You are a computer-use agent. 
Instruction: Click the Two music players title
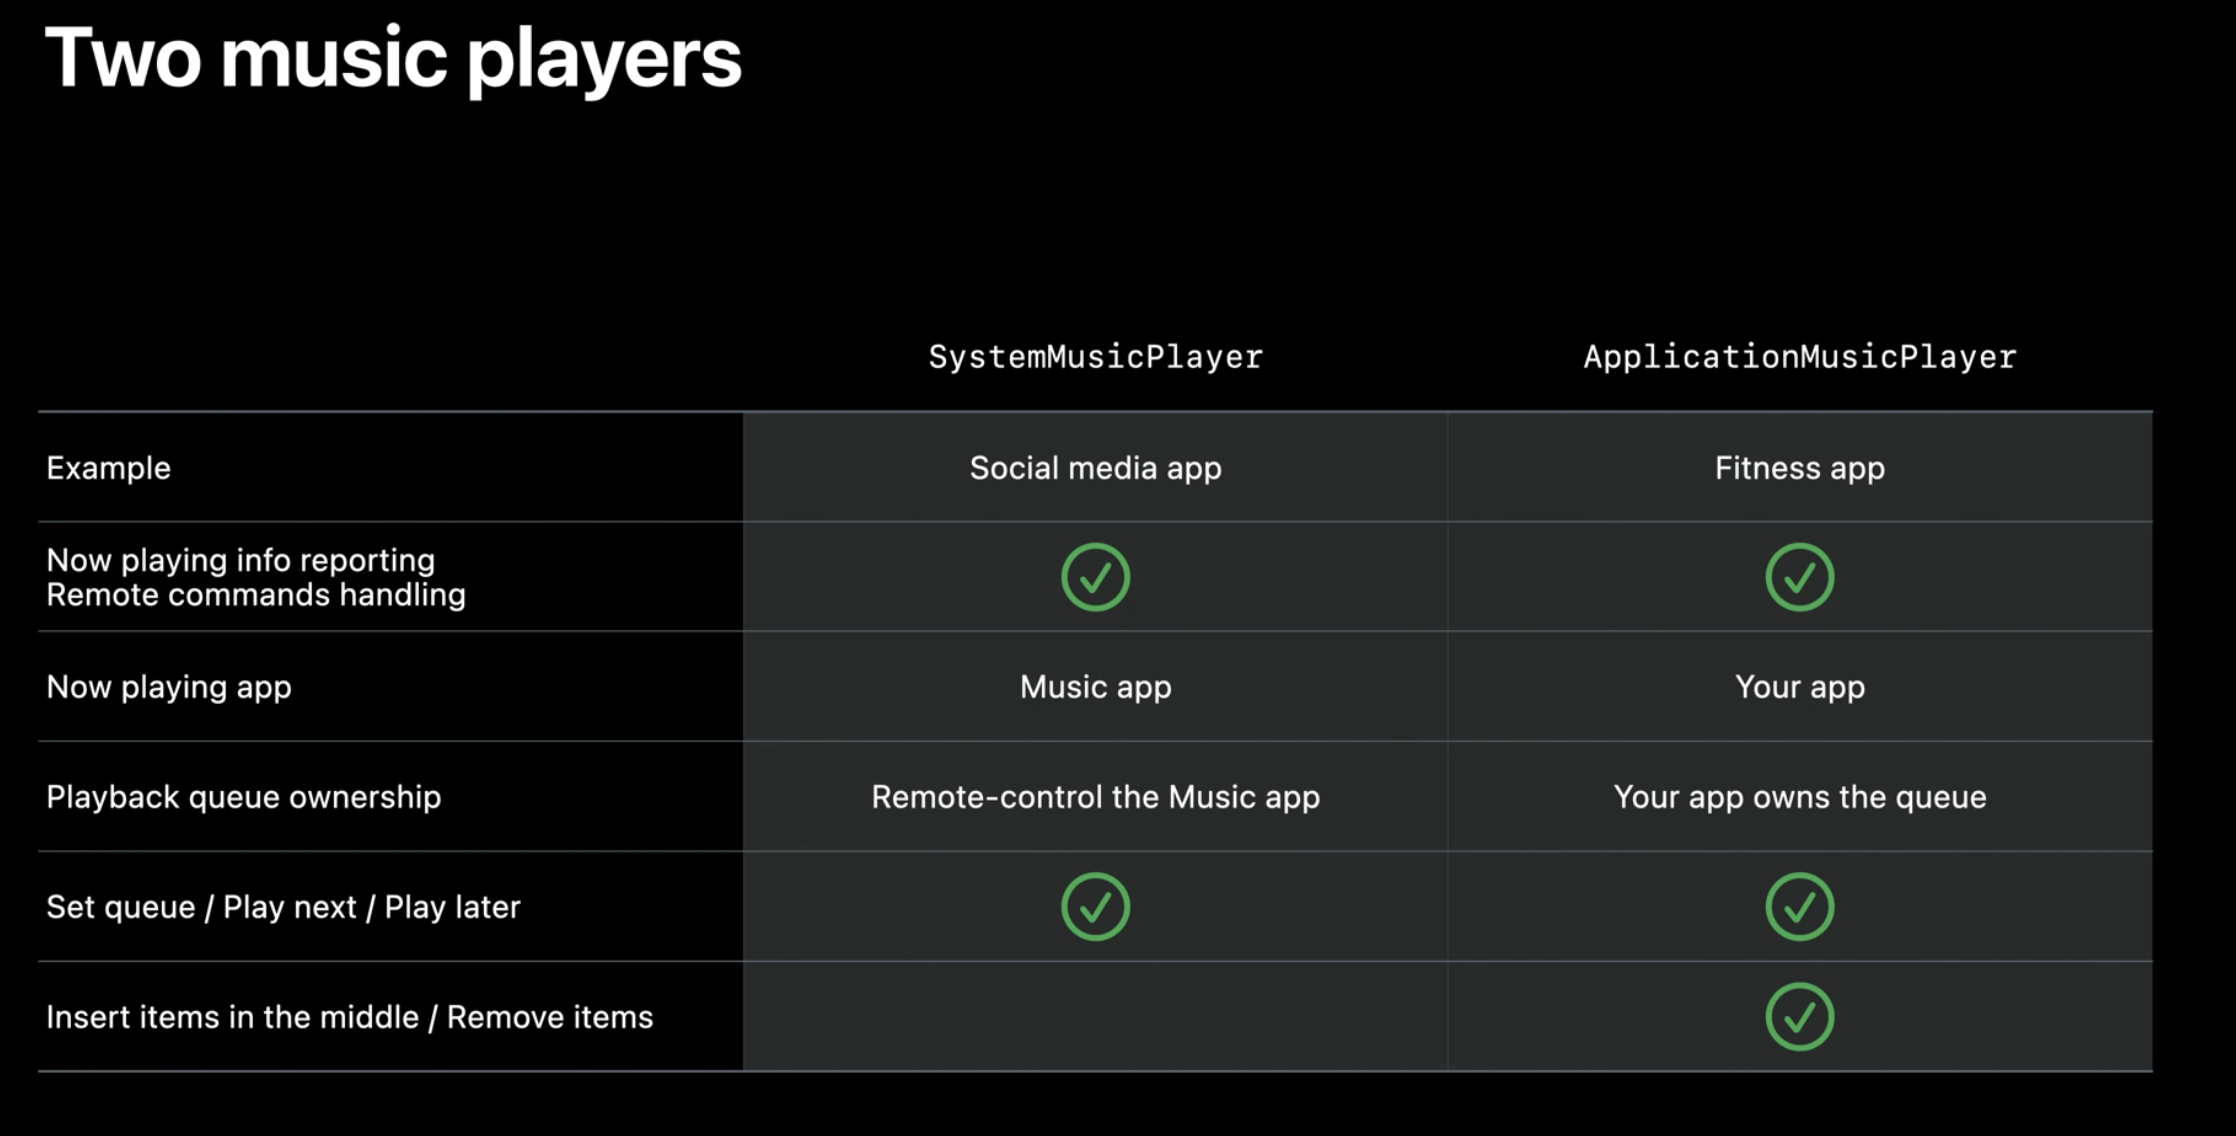393,58
